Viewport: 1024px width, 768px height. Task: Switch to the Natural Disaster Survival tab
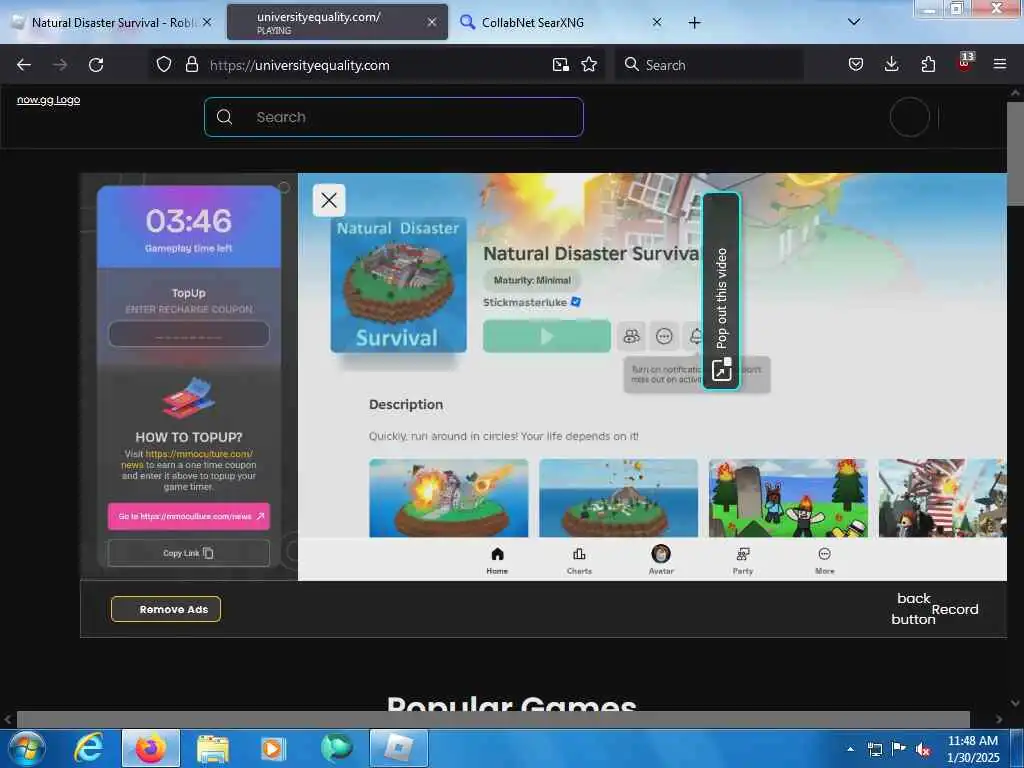[112, 22]
